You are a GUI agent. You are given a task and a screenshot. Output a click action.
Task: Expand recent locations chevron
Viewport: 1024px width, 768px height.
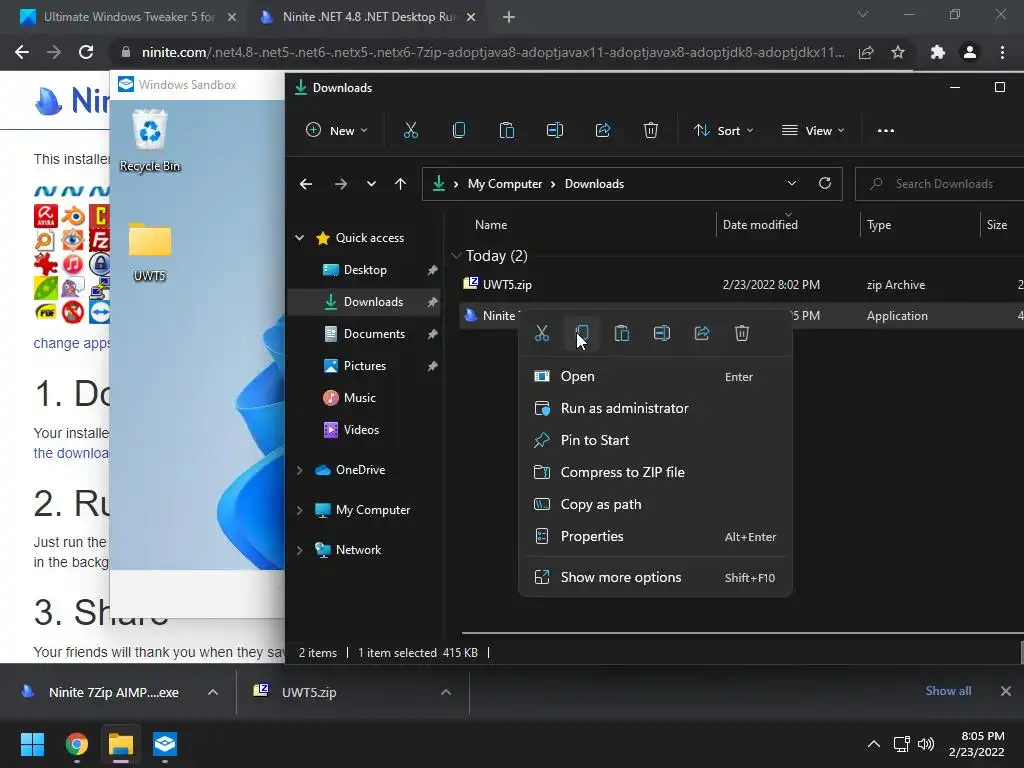(x=371, y=184)
